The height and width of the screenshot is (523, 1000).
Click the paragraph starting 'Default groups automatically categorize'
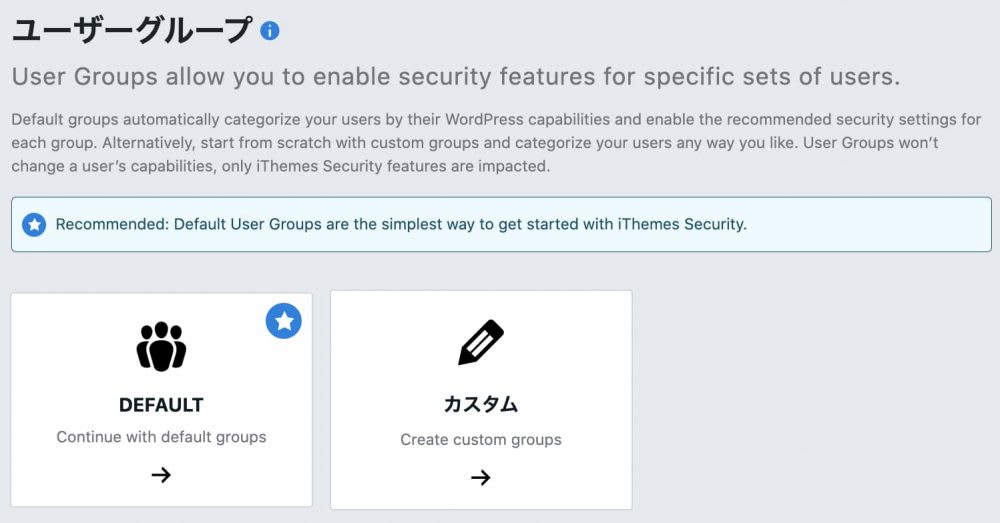(x=496, y=142)
